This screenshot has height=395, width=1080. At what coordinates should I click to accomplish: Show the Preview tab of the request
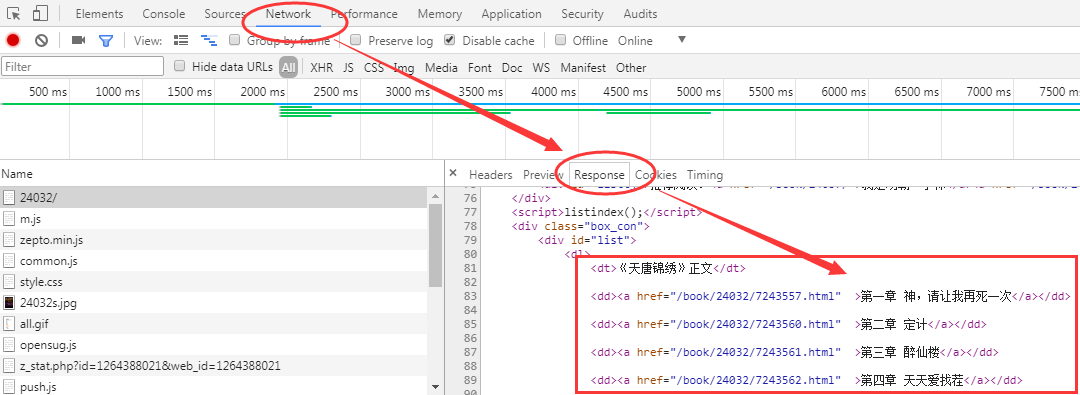tap(544, 175)
